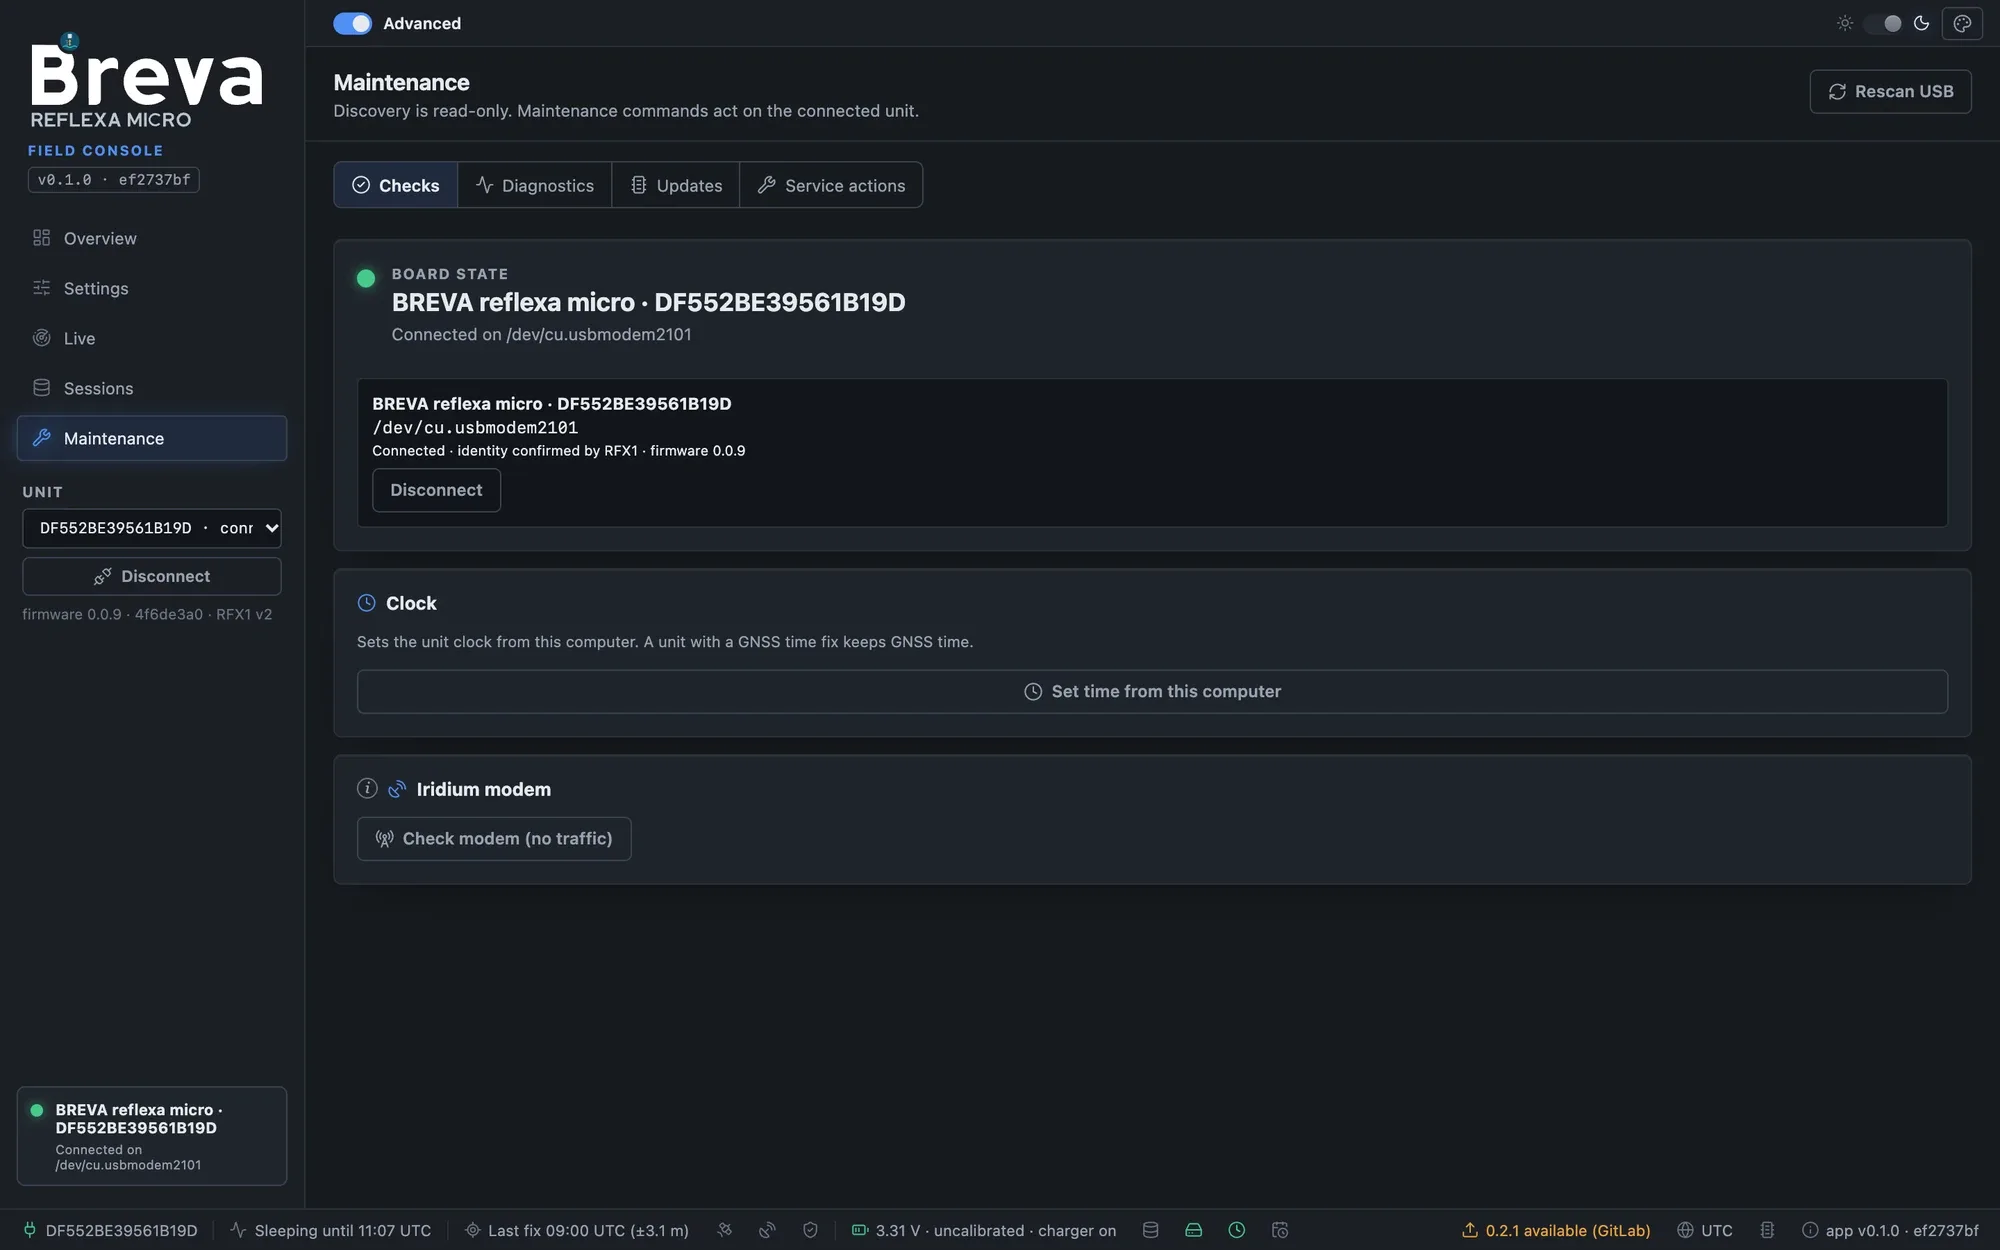The image size is (2000, 1250).
Task: Click 0.2.1 available (GitLab) update notice
Action: [x=1556, y=1230]
